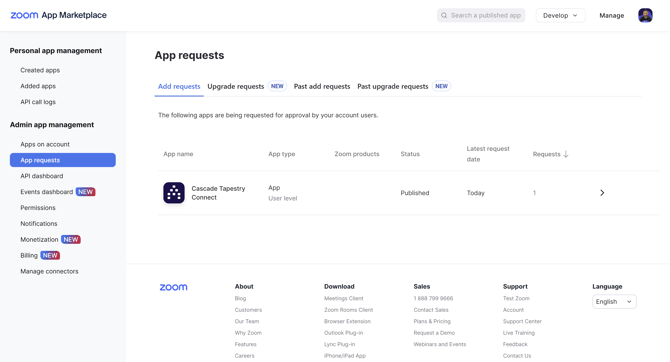Screen dimensions: 670x362
Task: Open the footer Lync Plug-in link
Action: (340, 344)
